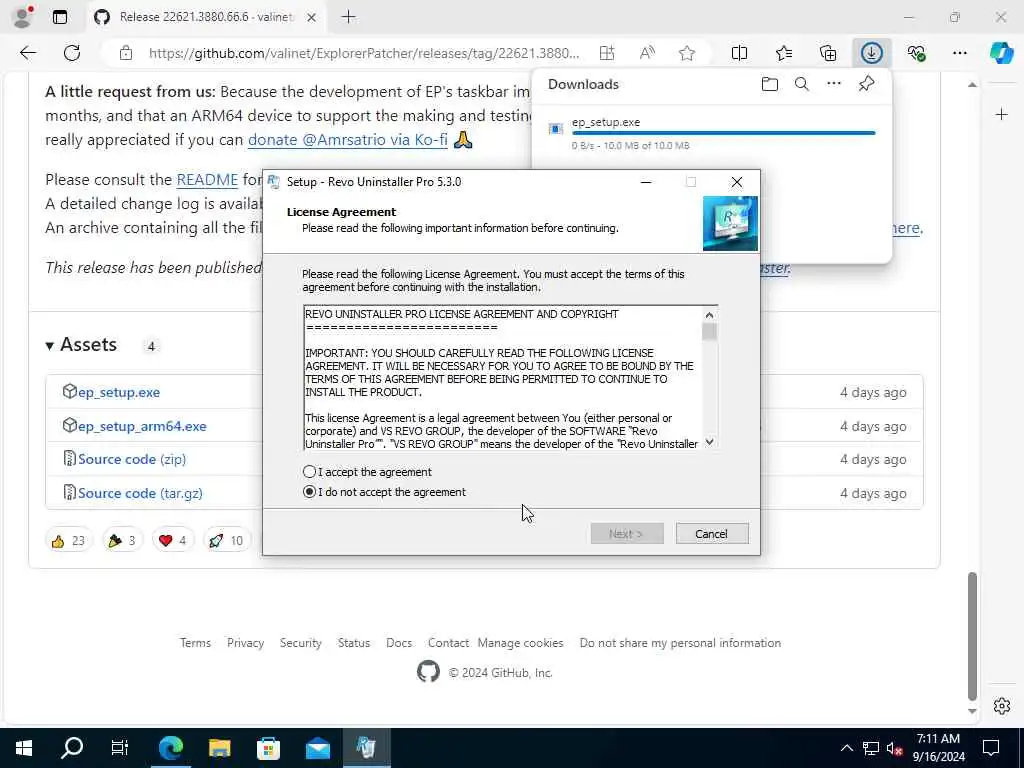The width and height of the screenshot is (1024, 768).
Task: Go back using the browser back arrow
Action: coord(28,53)
